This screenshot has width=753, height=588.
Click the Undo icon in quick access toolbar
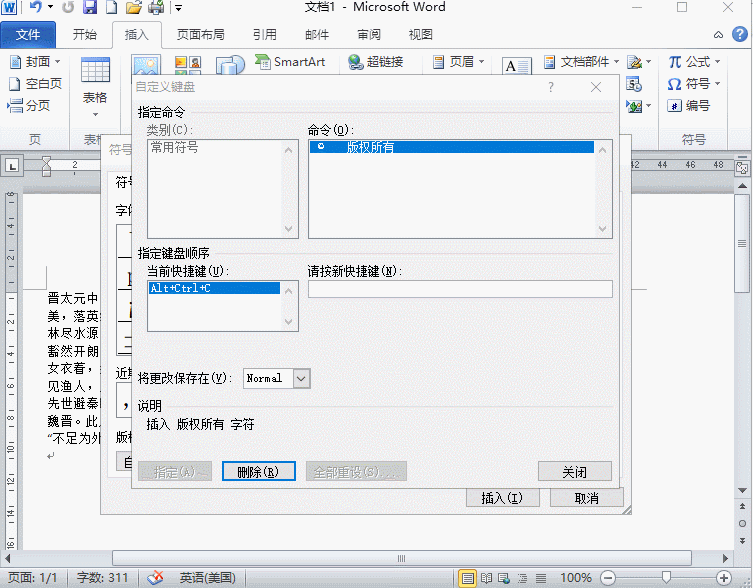[36, 7]
